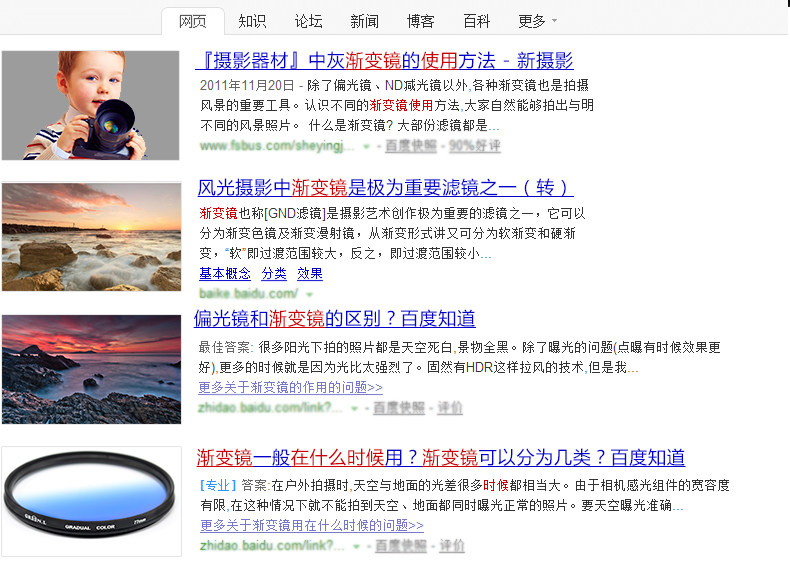Click the 基本概念 sublink
This screenshot has width=790, height=563.
(225, 274)
